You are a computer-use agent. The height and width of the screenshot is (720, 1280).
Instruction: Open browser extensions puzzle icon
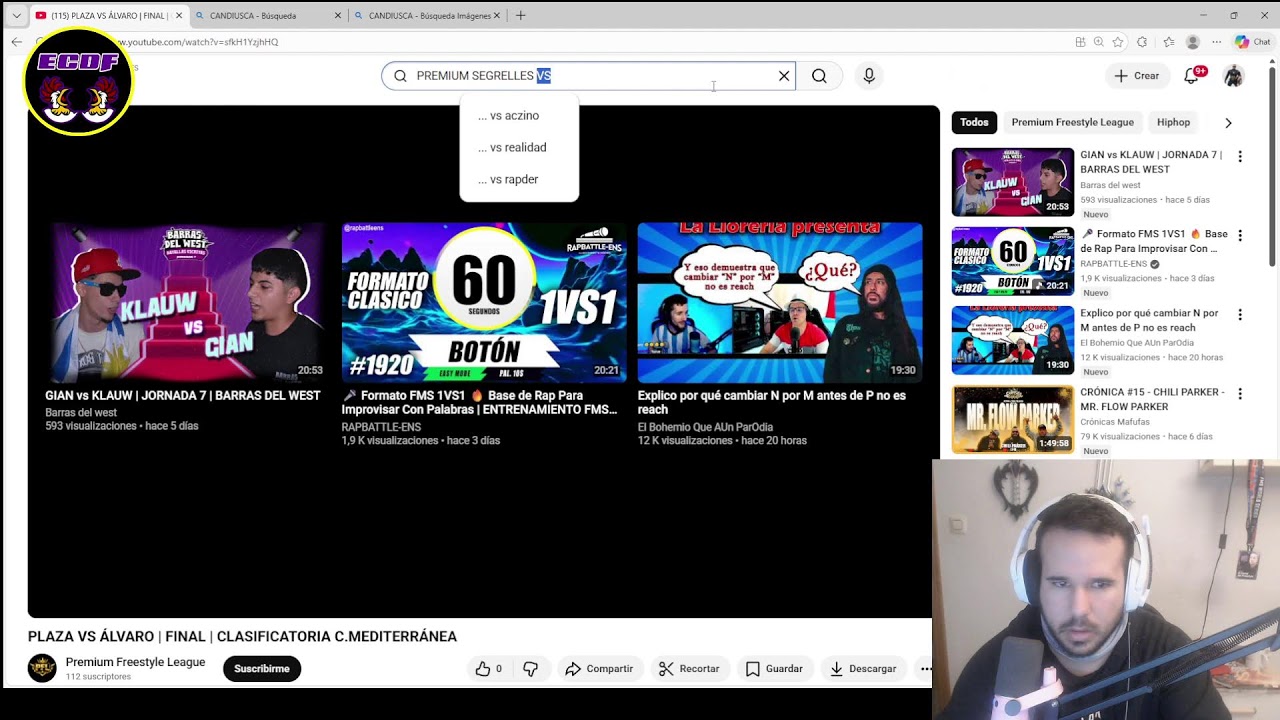click(x=1142, y=42)
